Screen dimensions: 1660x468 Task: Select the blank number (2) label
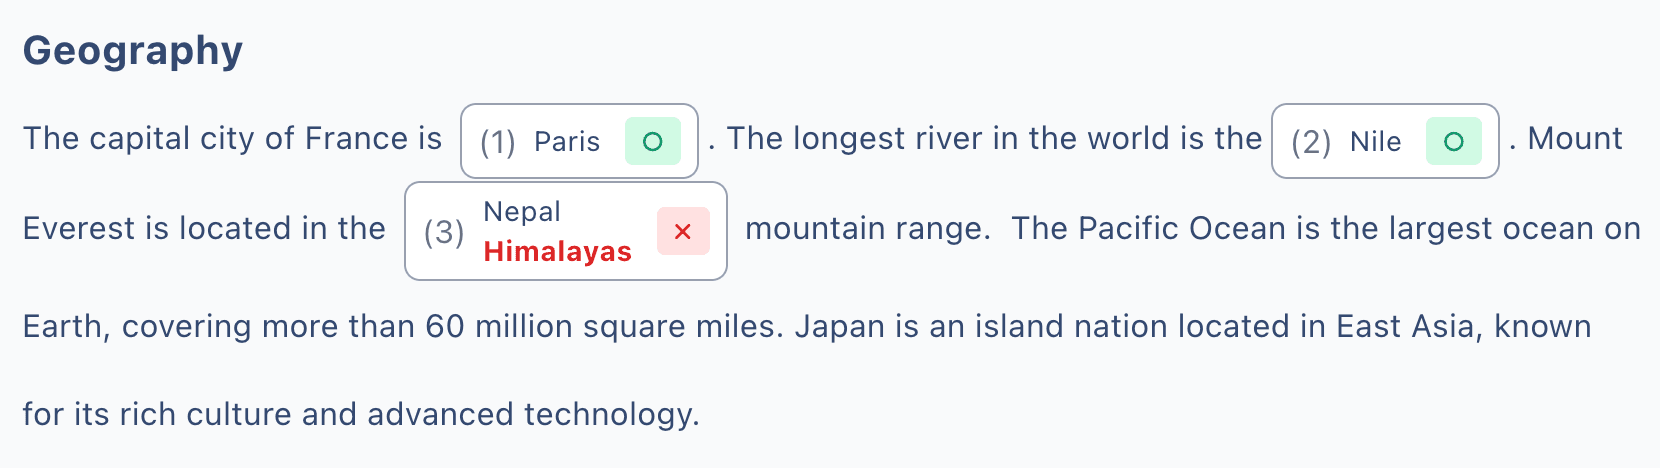[x=1310, y=142]
